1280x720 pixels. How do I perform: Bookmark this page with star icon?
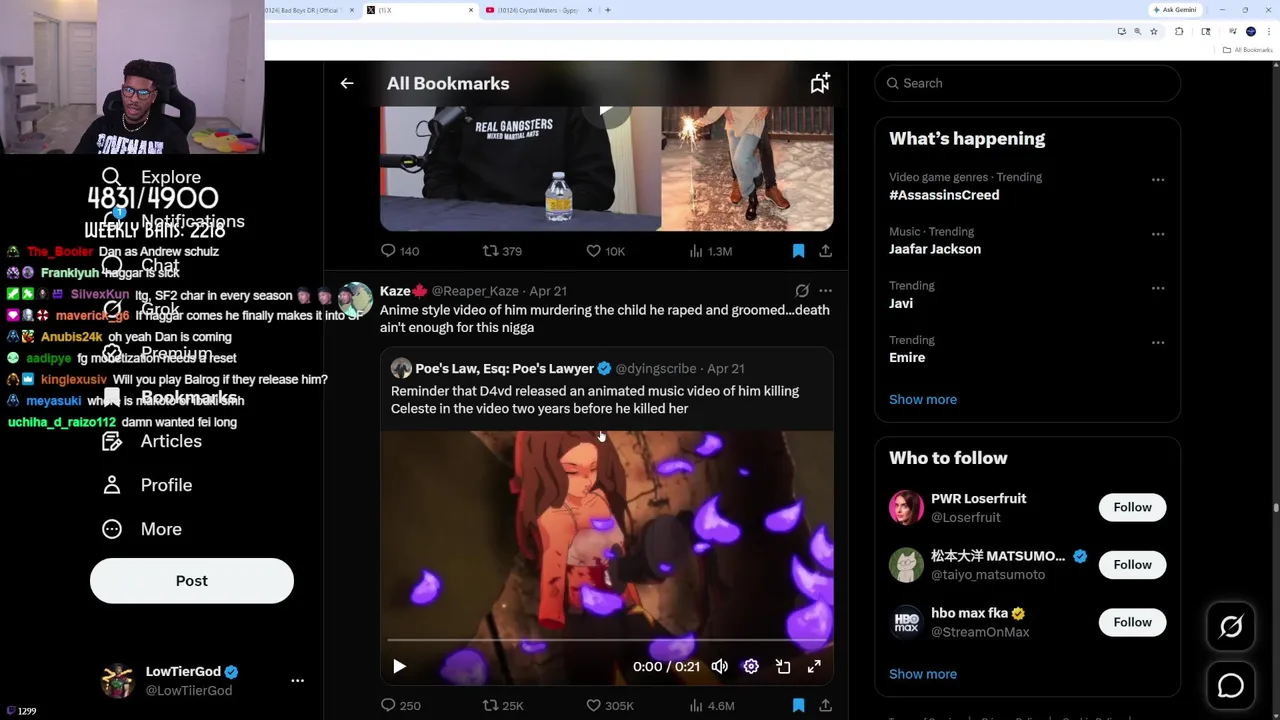[1154, 32]
